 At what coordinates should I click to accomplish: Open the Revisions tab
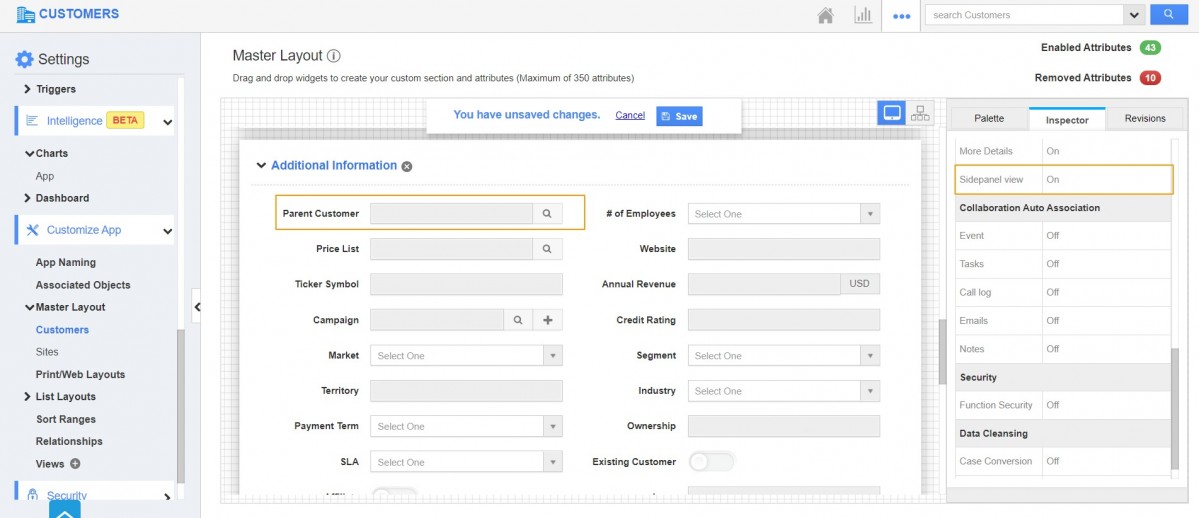point(1144,118)
